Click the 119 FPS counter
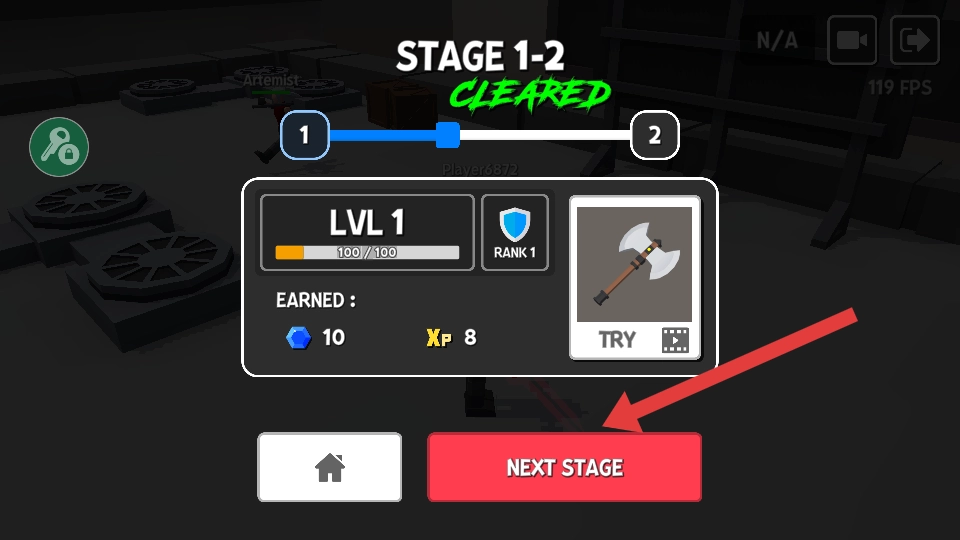 [900, 88]
